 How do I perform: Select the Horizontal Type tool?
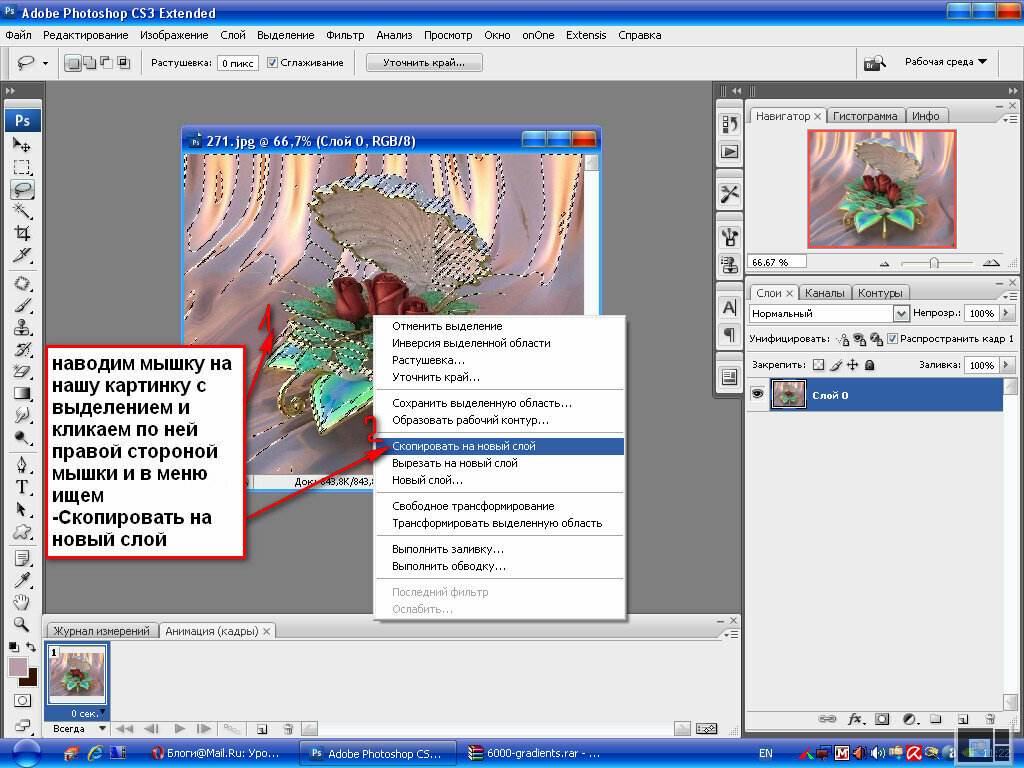(22, 487)
